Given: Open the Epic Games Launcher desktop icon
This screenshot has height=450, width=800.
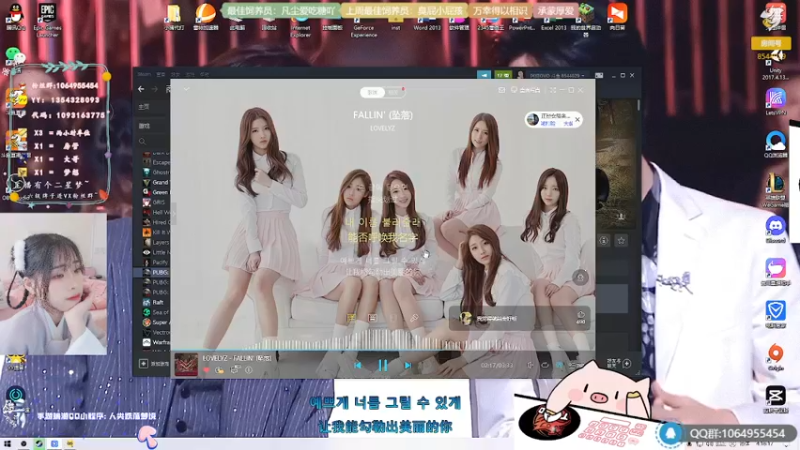Looking at the screenshot, I should (47, 19).
